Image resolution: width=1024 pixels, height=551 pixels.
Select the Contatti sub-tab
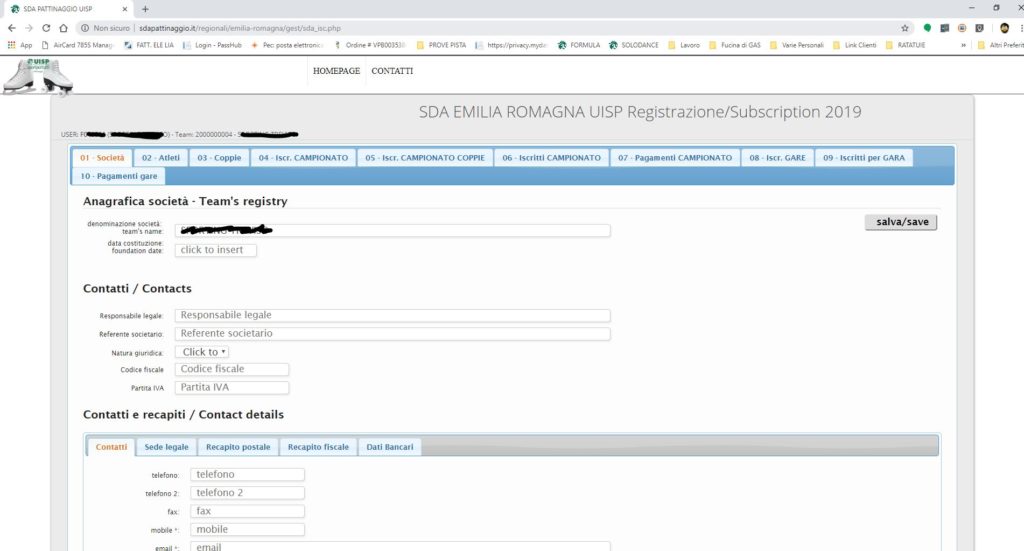[x=111, y=447]
